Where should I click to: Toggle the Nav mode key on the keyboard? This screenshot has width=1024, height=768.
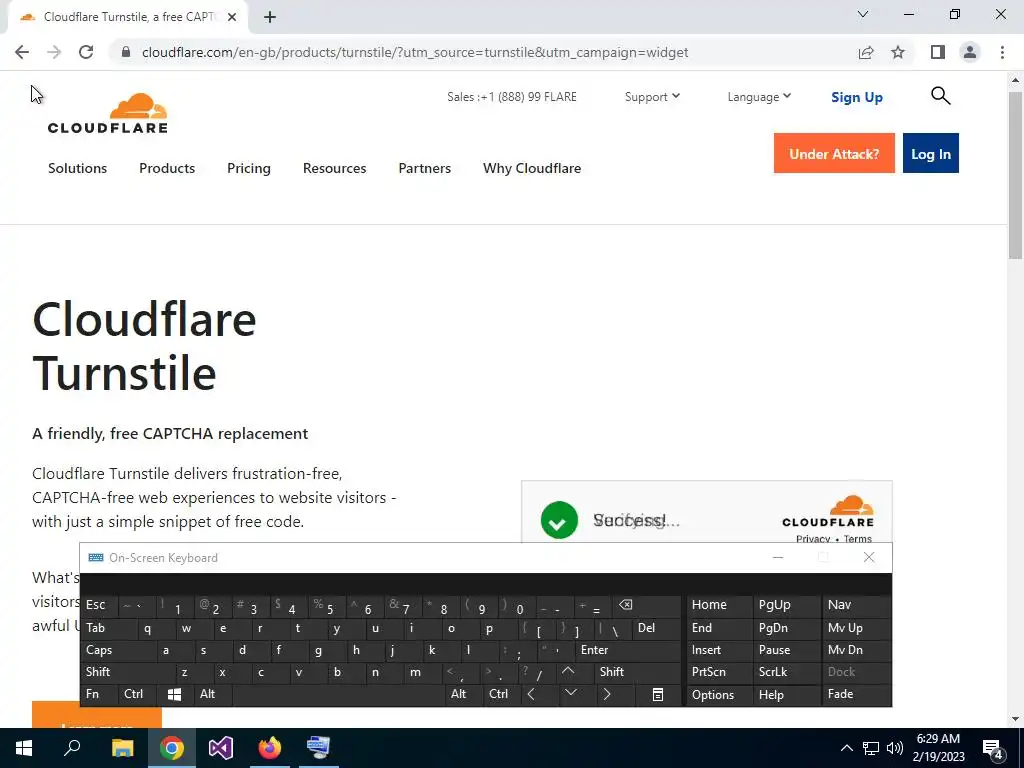tap(856, 605)
